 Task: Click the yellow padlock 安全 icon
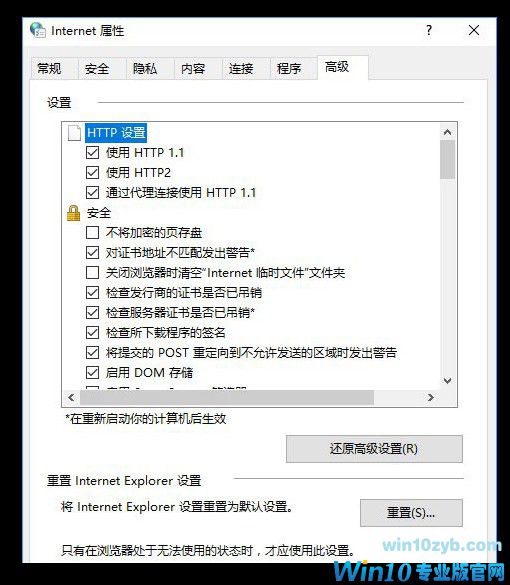click(73, 213)
